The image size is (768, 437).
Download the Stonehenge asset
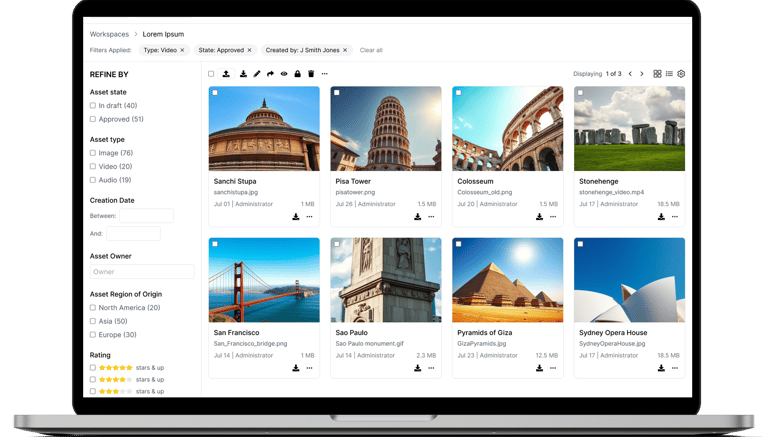[661, 217]
